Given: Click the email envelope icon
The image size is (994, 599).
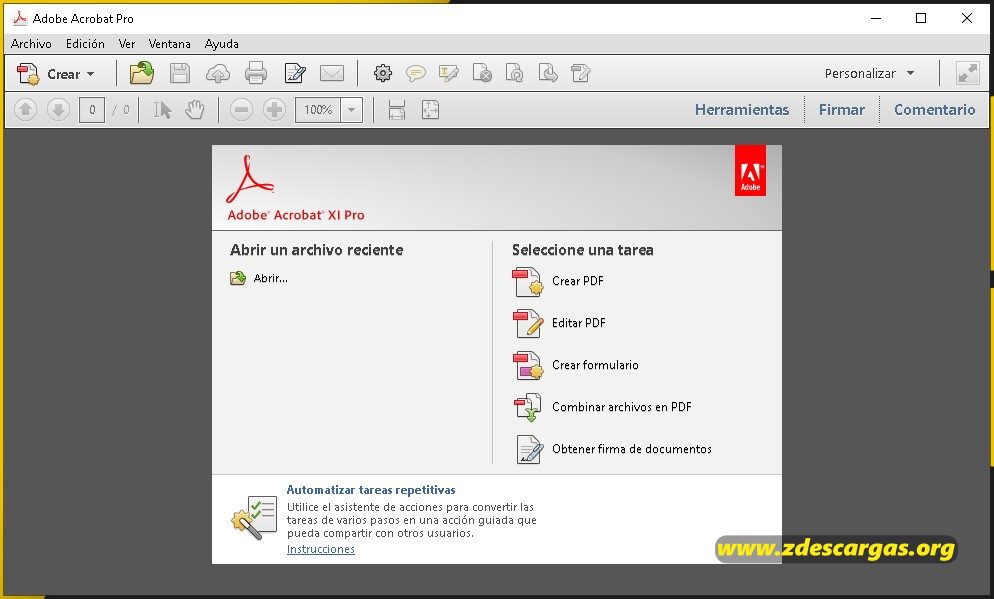Looking at the screenshot, I should [x=332, y=74].
